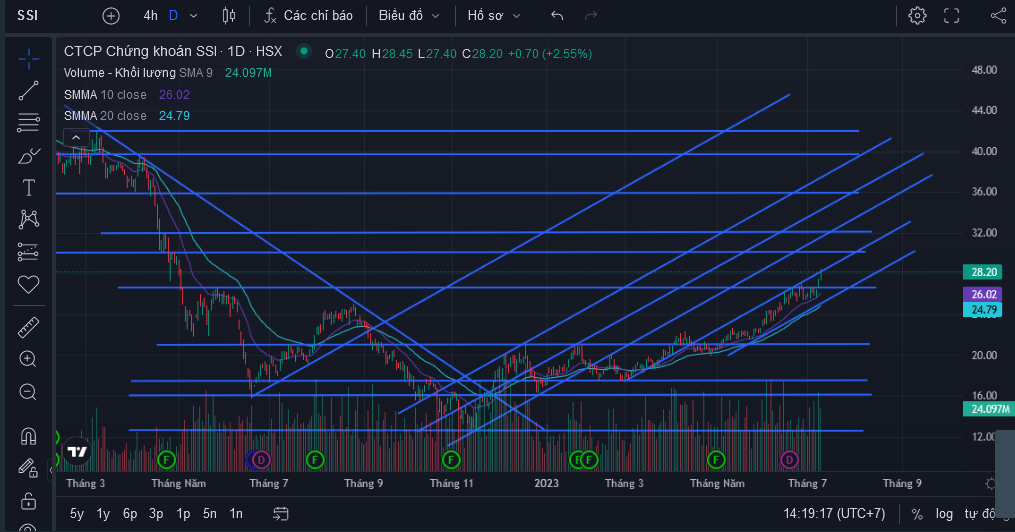Select the brush drawing tool
This screenshot has width=1015, height=532.
pos(28,155)
